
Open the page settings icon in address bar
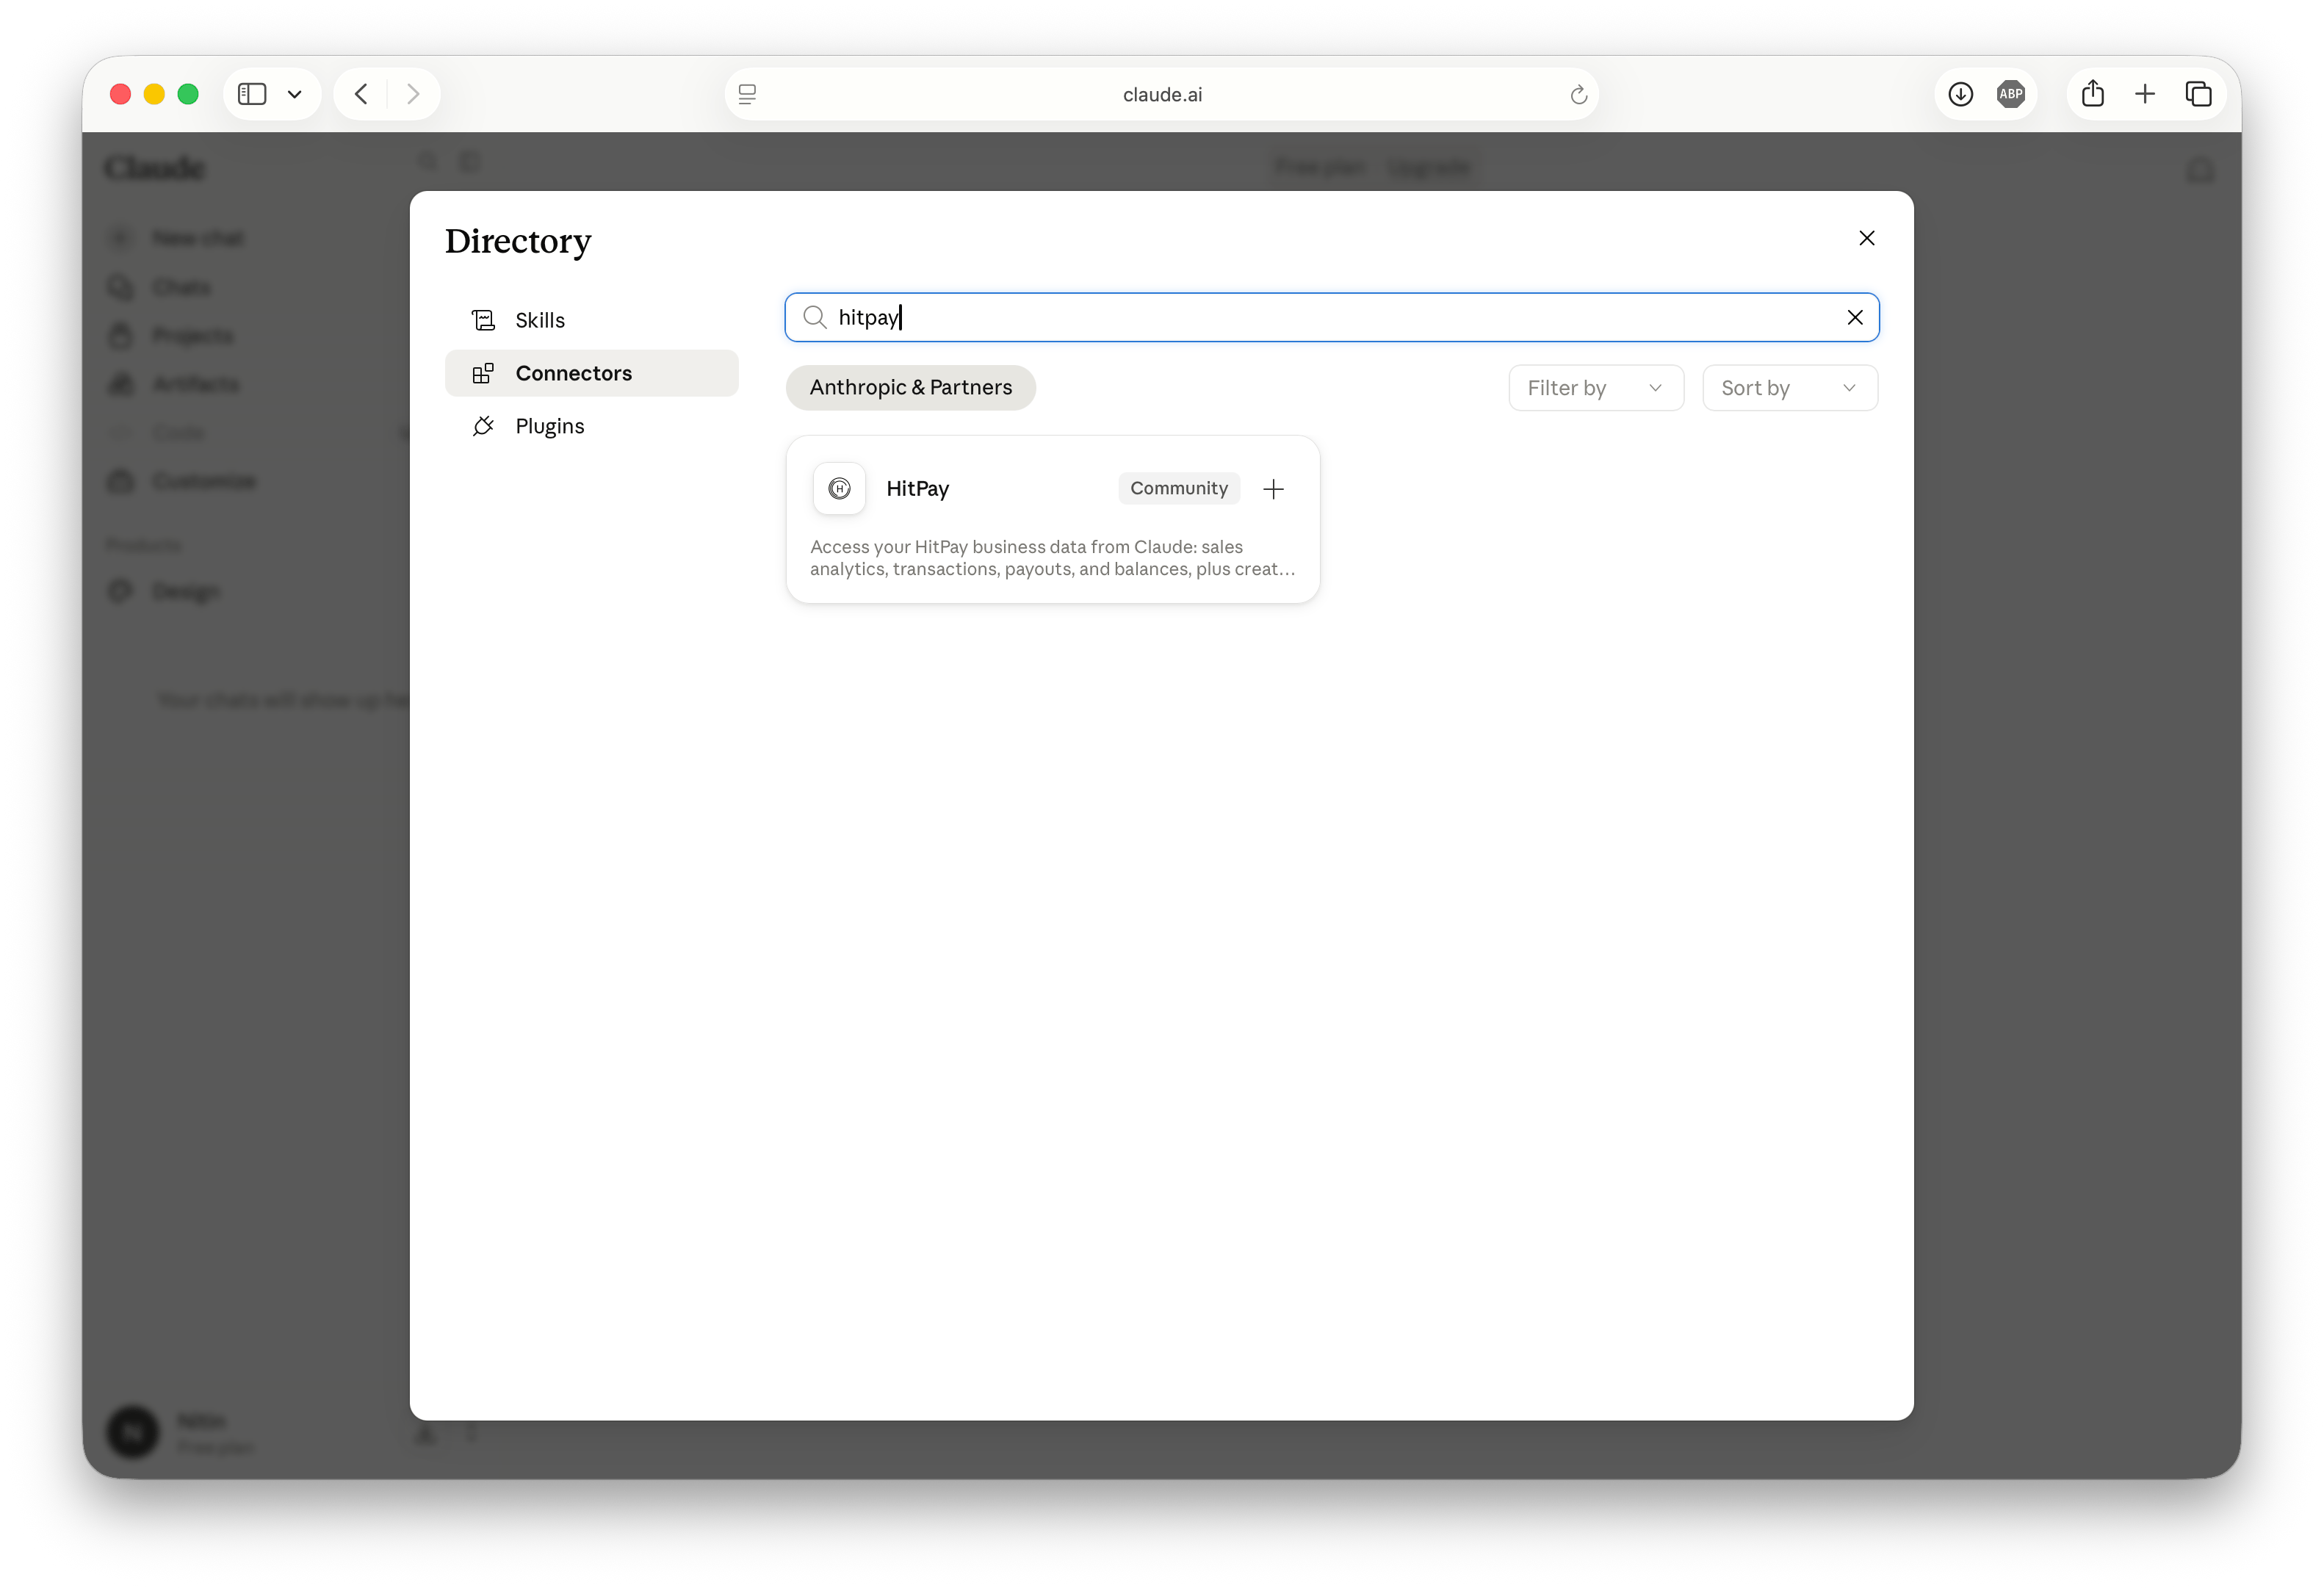747,94
